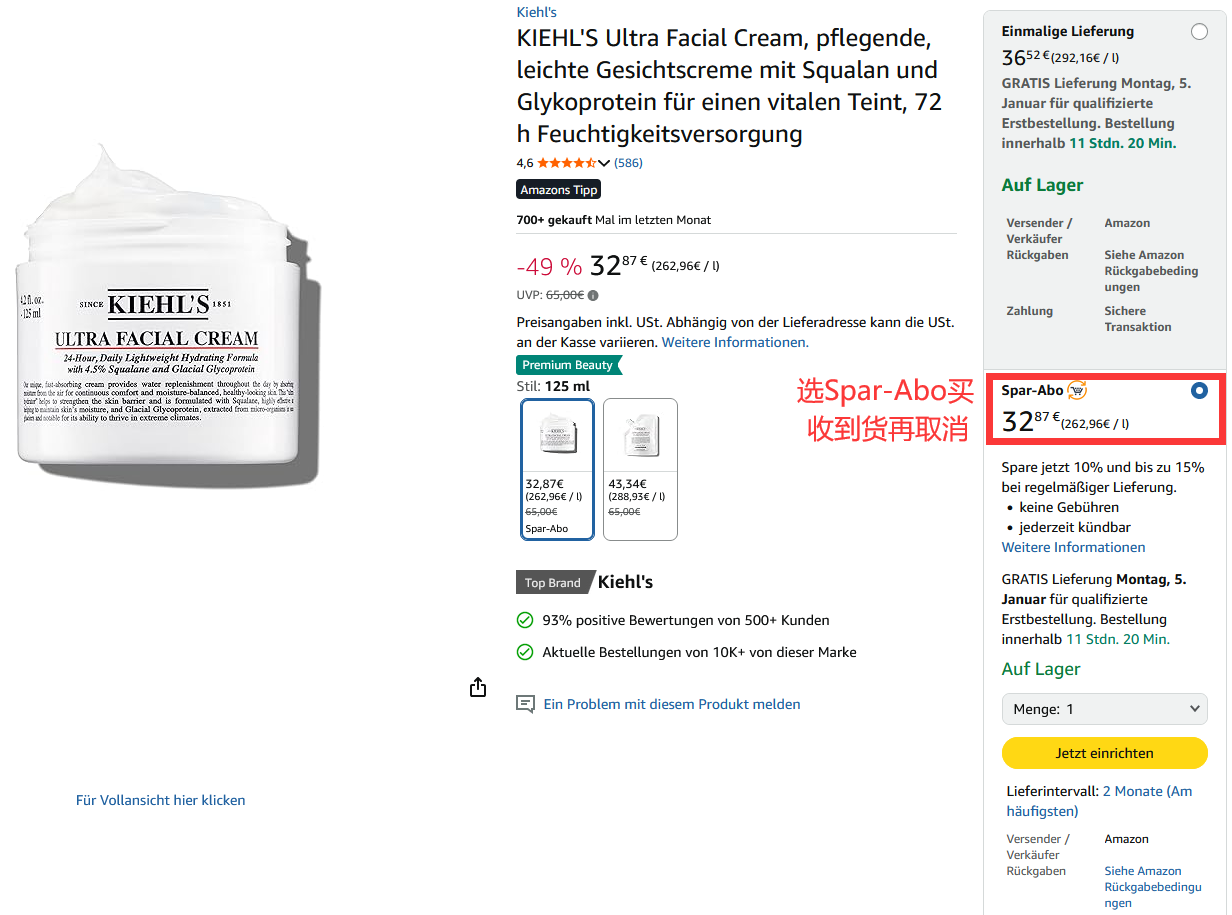Screen dimensions: 1232x915
Task: Select the 43,34€ refill pouch style
Action: (x=640, y=469)
